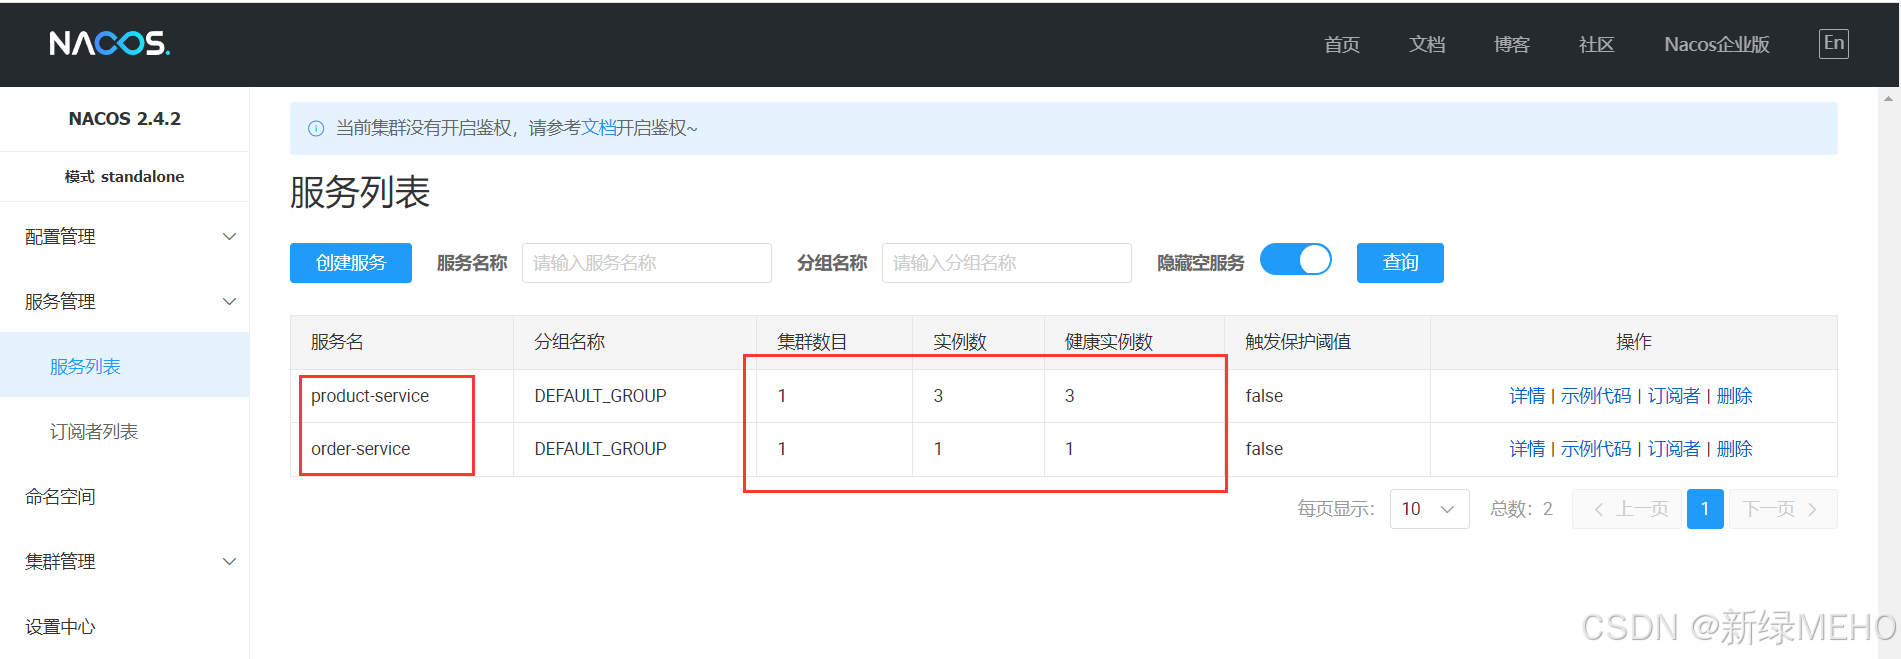Switch language with the En icon
This screenshot has width=1901, height=659.
(1833, 43)
